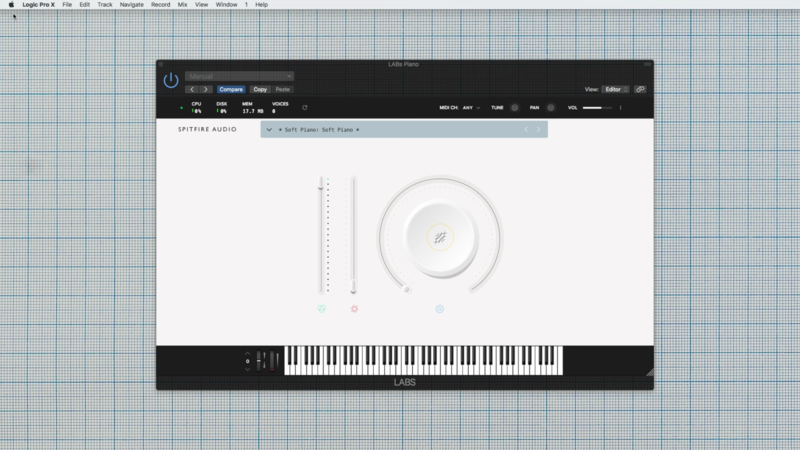The image size is (800, 450).
Task: Open the MIDI channel ANY dropdown
Action: 471,107
